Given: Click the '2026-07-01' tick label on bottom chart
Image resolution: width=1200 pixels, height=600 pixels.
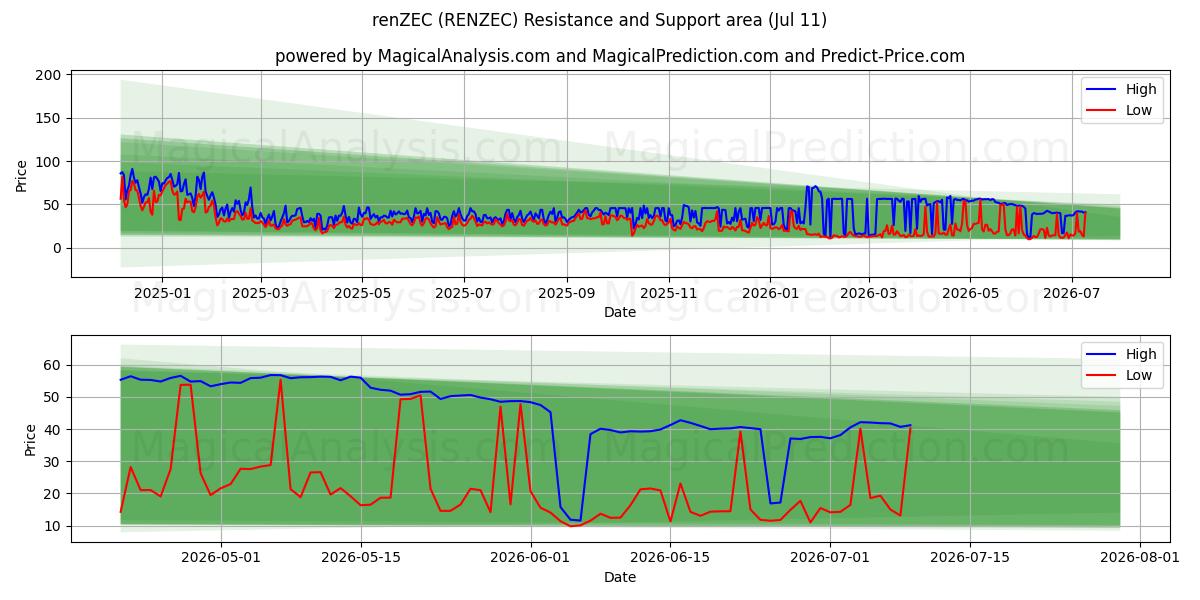Looking at the screenshot, I should [830, 559].
